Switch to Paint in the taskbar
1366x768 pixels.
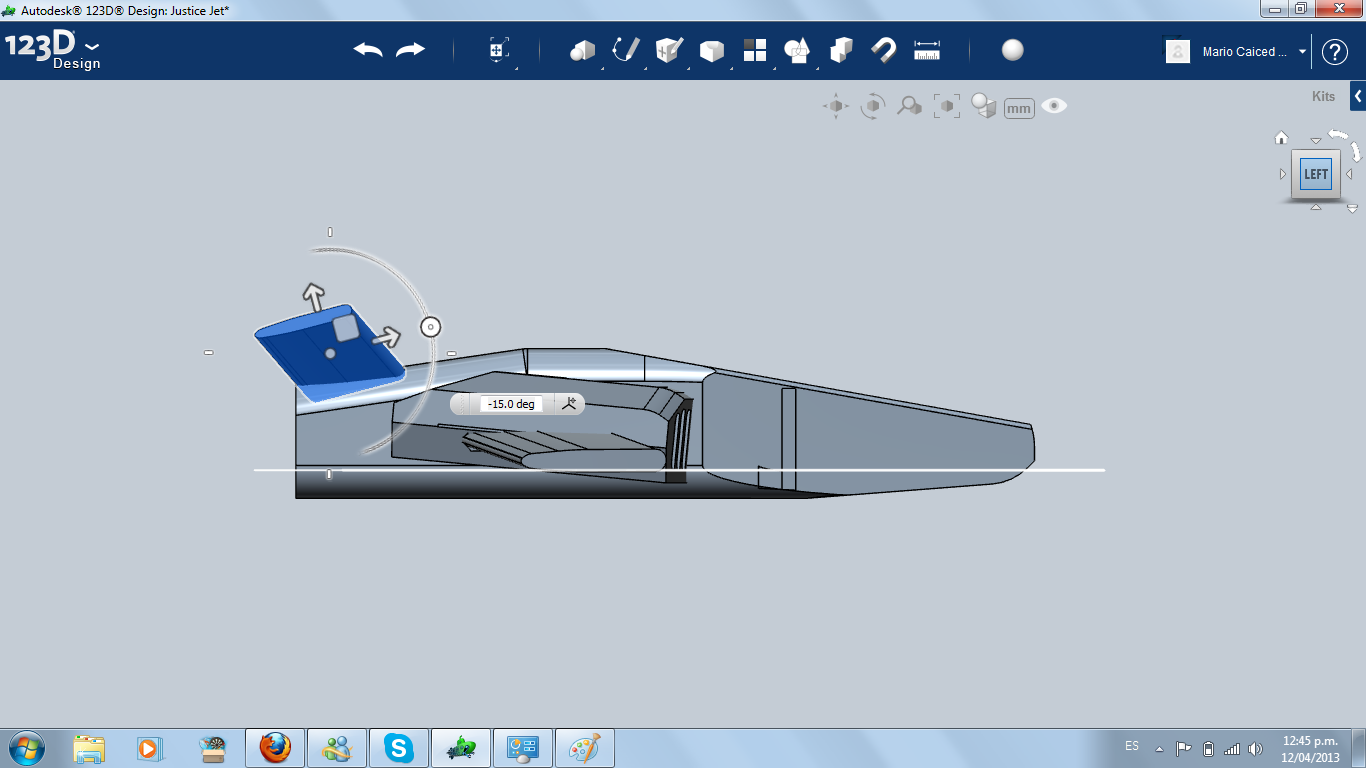pos(584,748)
